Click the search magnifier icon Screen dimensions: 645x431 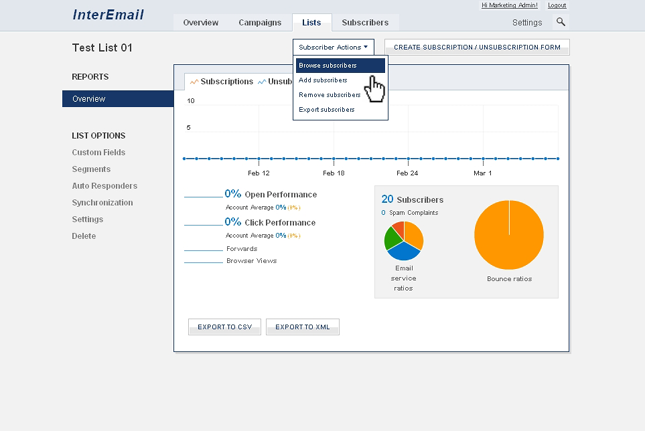point(561,22)
